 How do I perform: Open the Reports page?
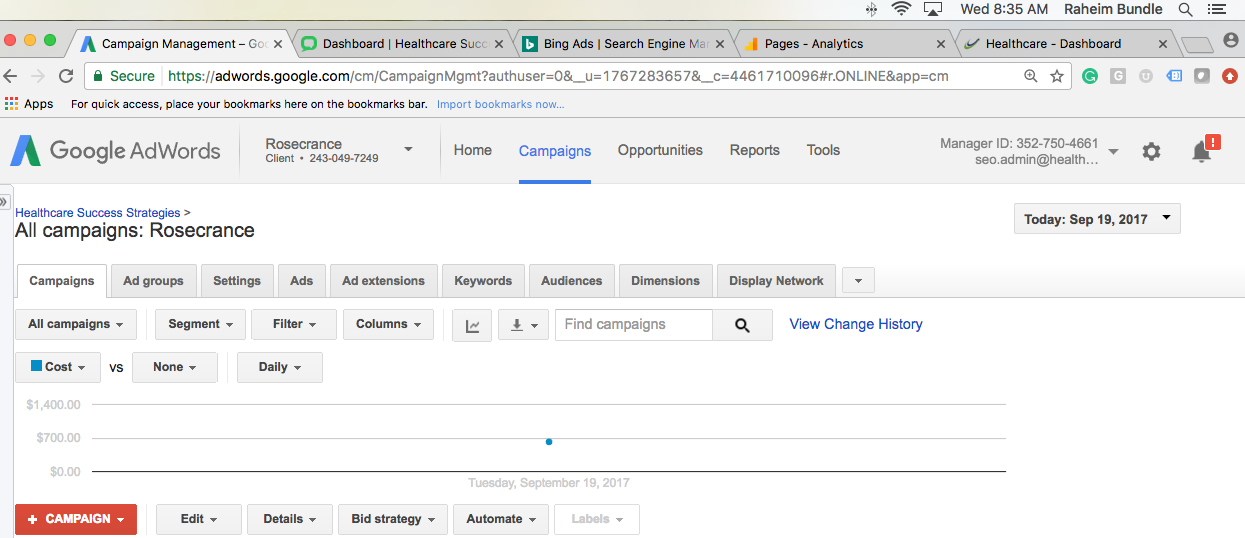coord(755,150)
